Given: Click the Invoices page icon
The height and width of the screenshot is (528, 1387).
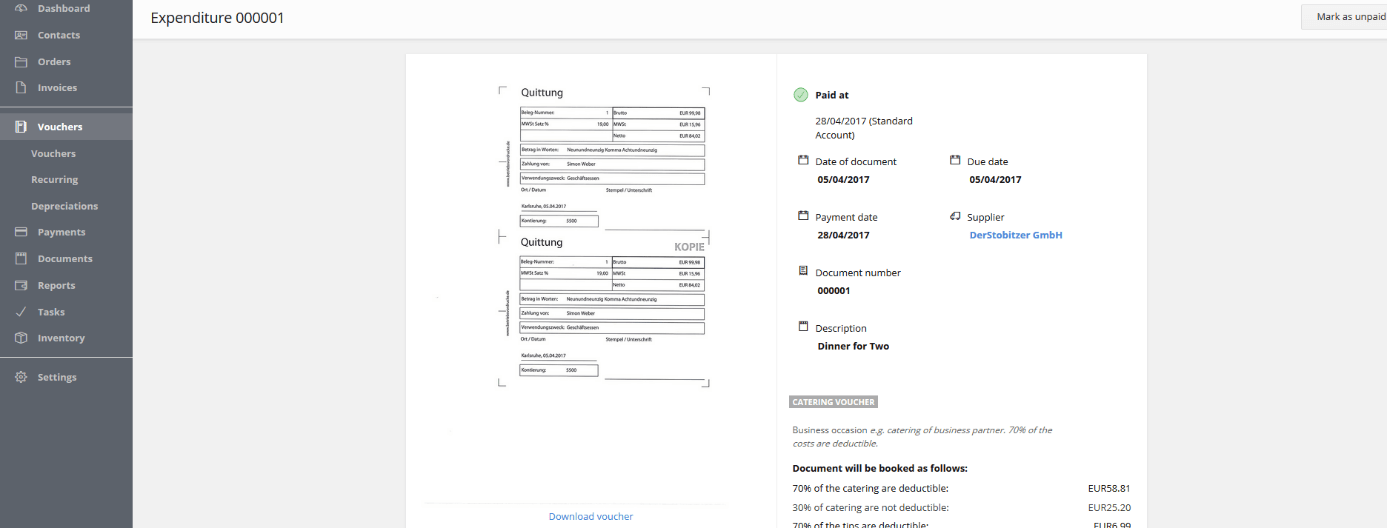Looking at the screenshot, I should pos(21,88).
